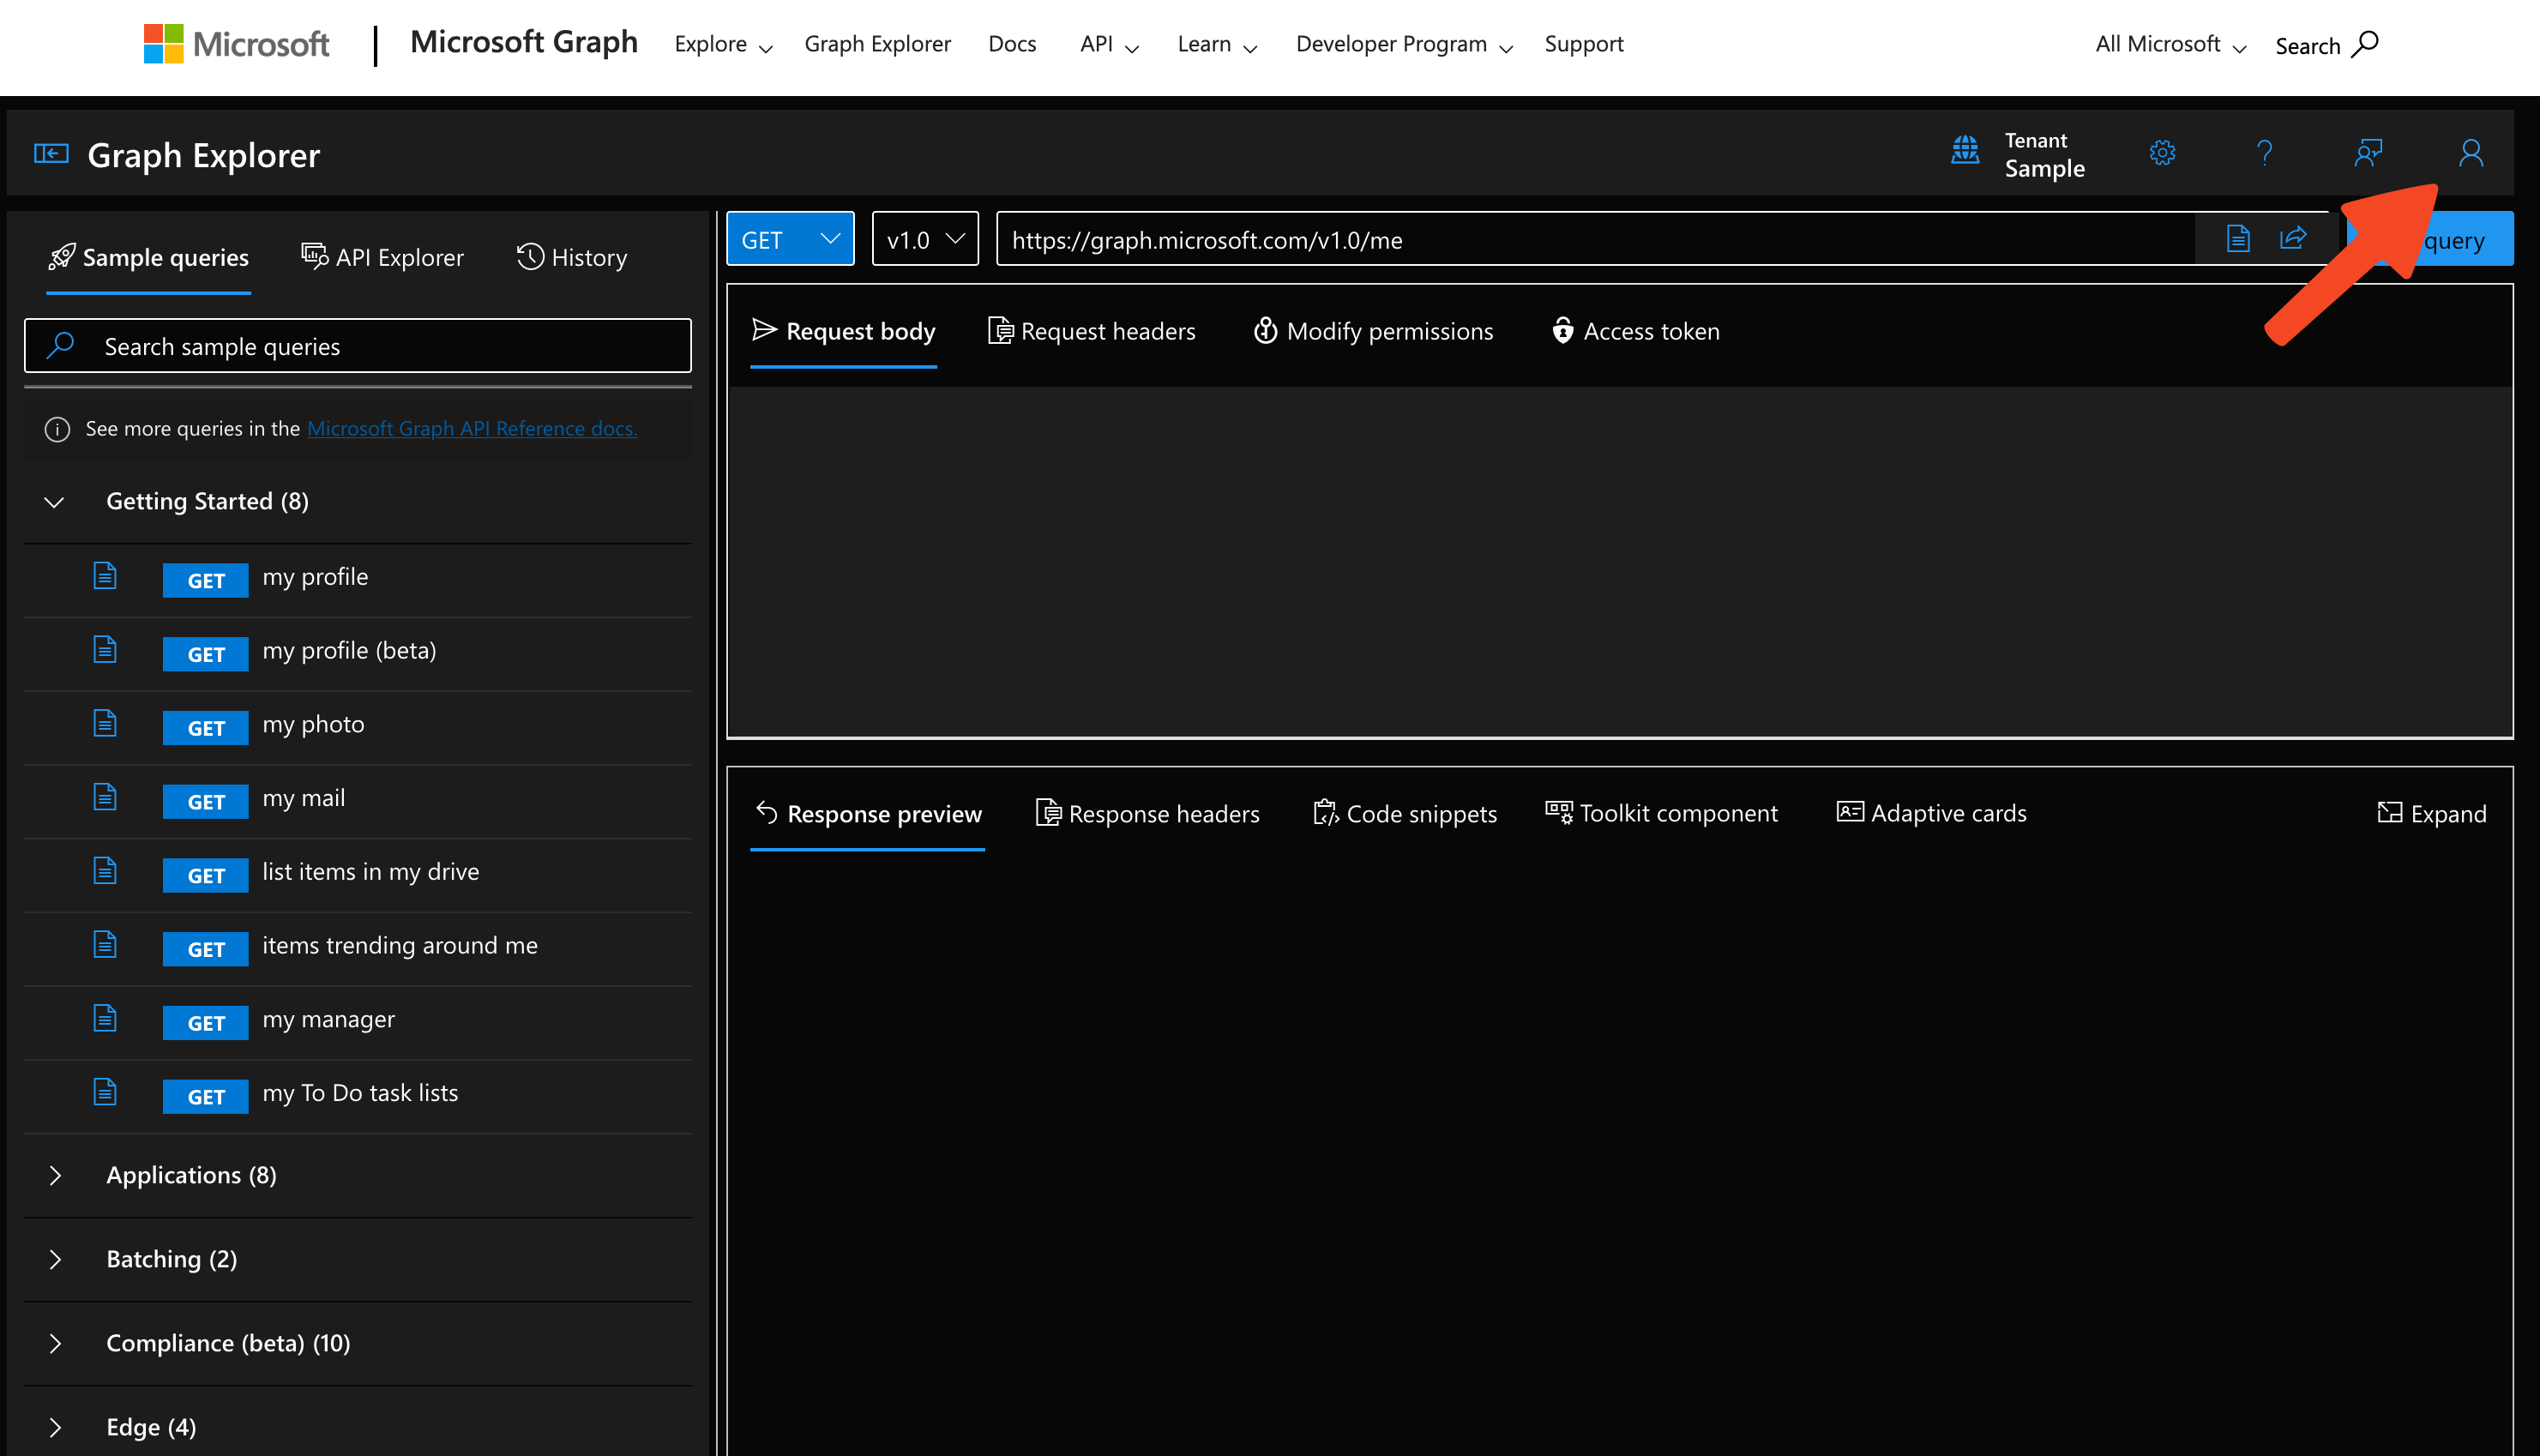This screenshot has height=1456, width=2540.
Task: Run the 'my photo' sample query
Action: (x=358, y=728)
